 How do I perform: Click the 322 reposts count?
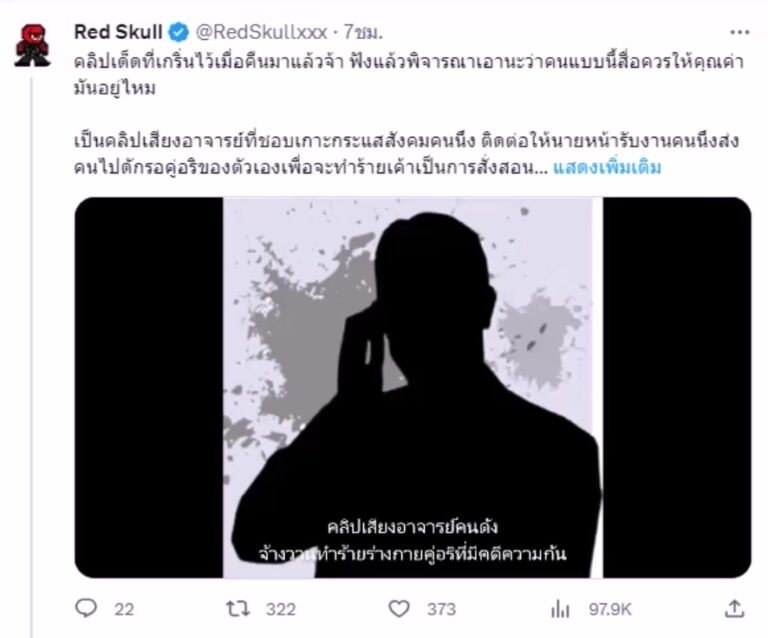pos(281,609)
